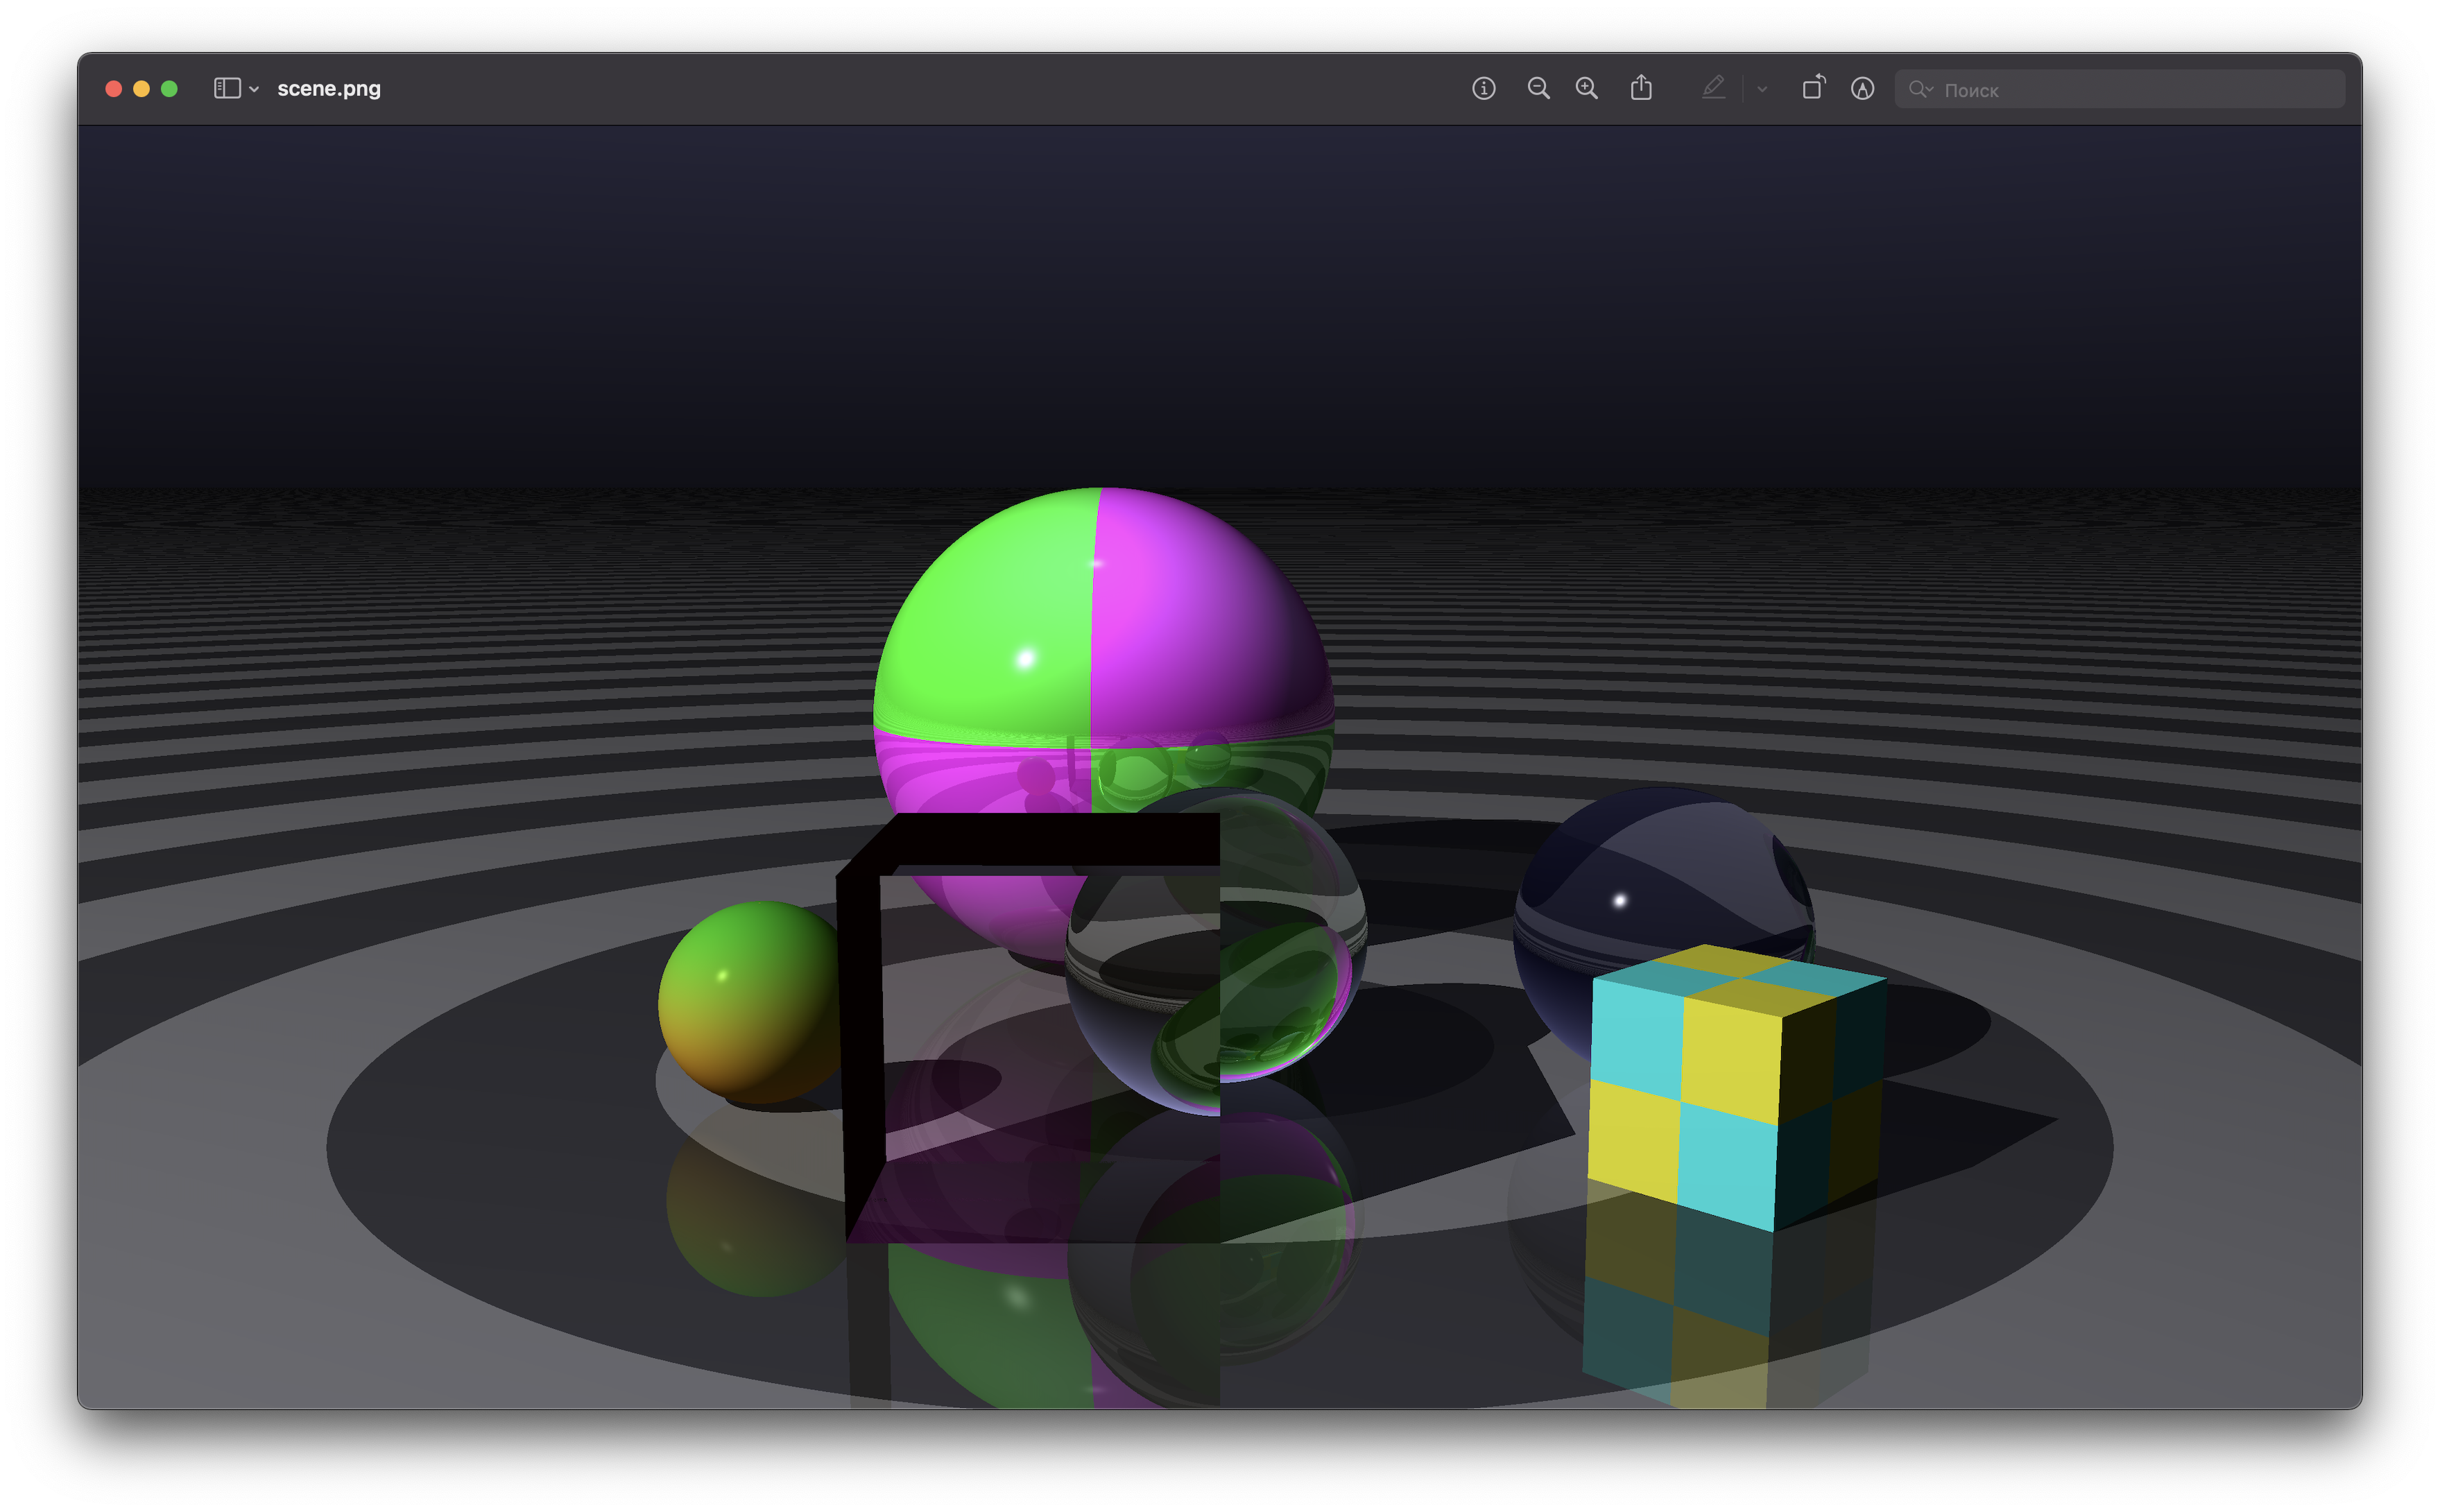Click the small green-orange sphere
Viewport: 2440px width, 1512px height.
(x=750, y=1000)
